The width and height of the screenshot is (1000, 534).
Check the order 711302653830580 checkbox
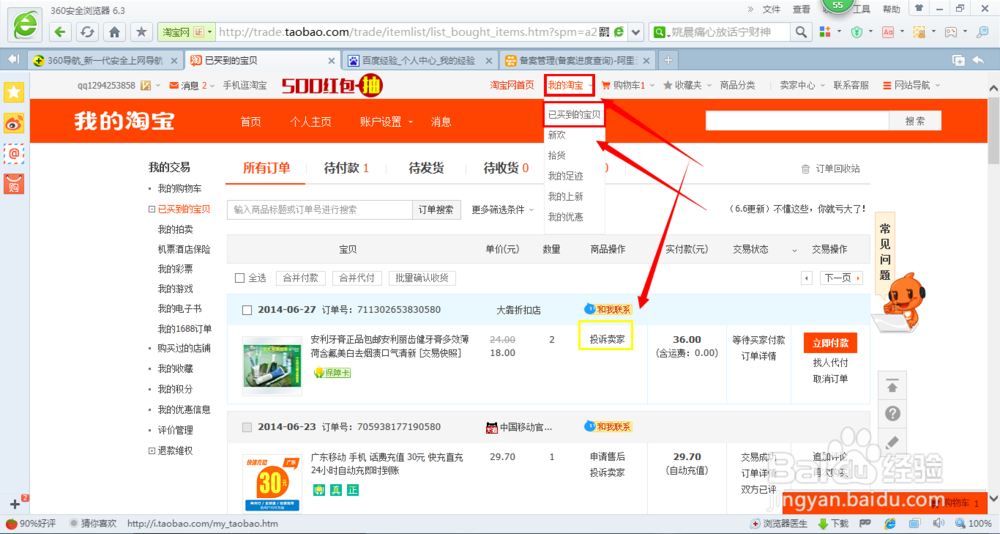247,310
